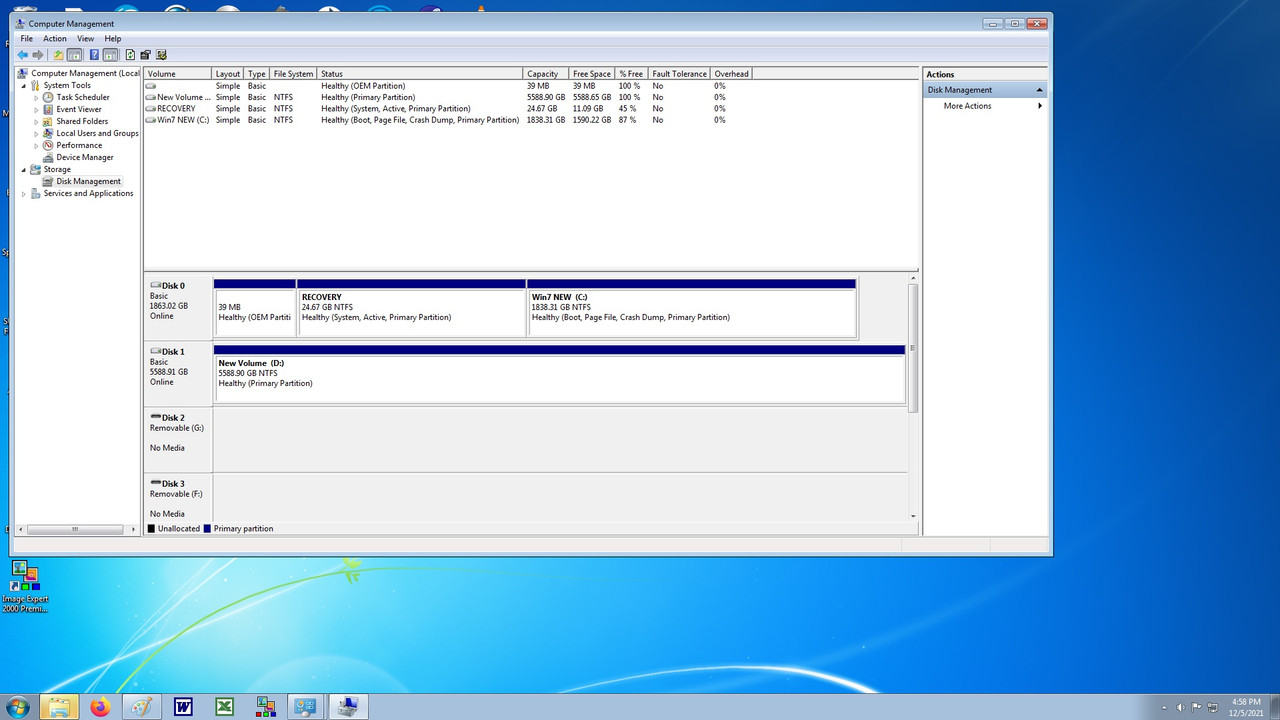Click the Disk 1 label box
The width and height of the screenshot is (1280, 720).
click(178, 374)
